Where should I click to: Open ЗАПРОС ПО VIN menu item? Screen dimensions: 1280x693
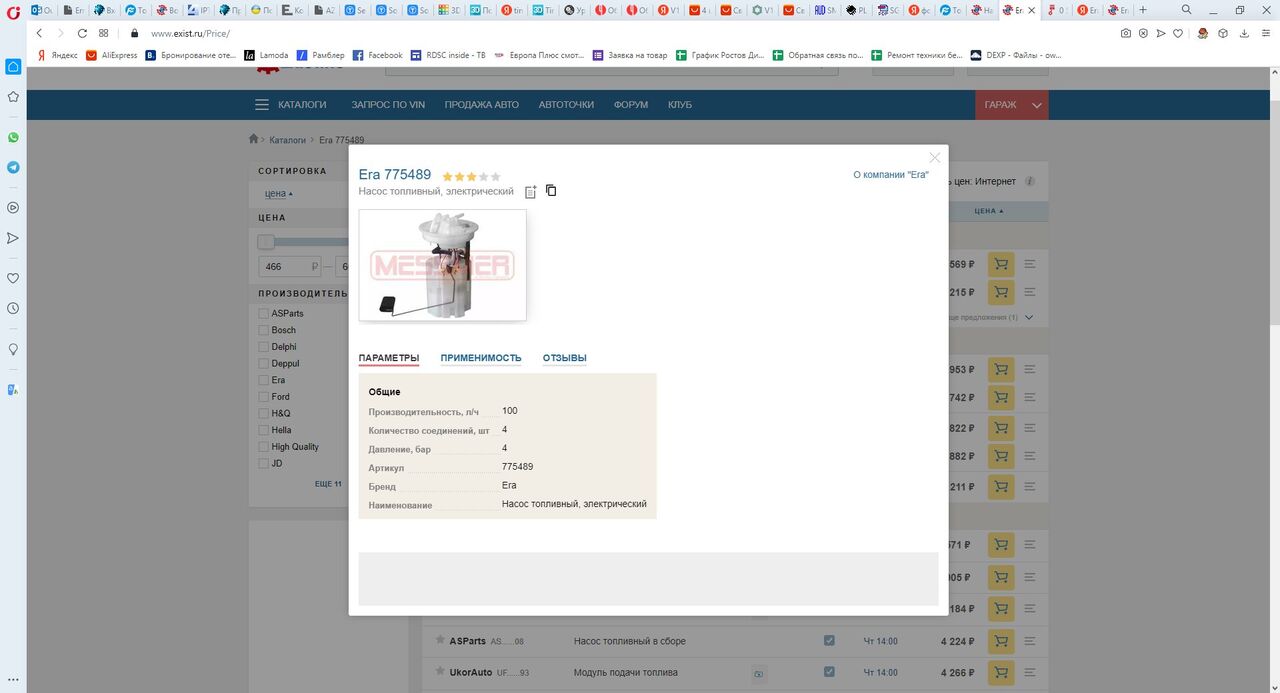click(x=388, y=105)
